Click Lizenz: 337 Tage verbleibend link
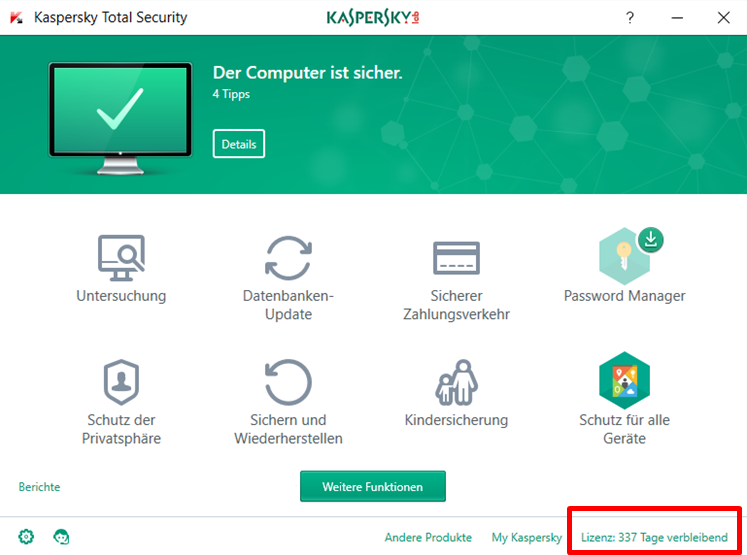747x555 pixels. click(654, 537)
